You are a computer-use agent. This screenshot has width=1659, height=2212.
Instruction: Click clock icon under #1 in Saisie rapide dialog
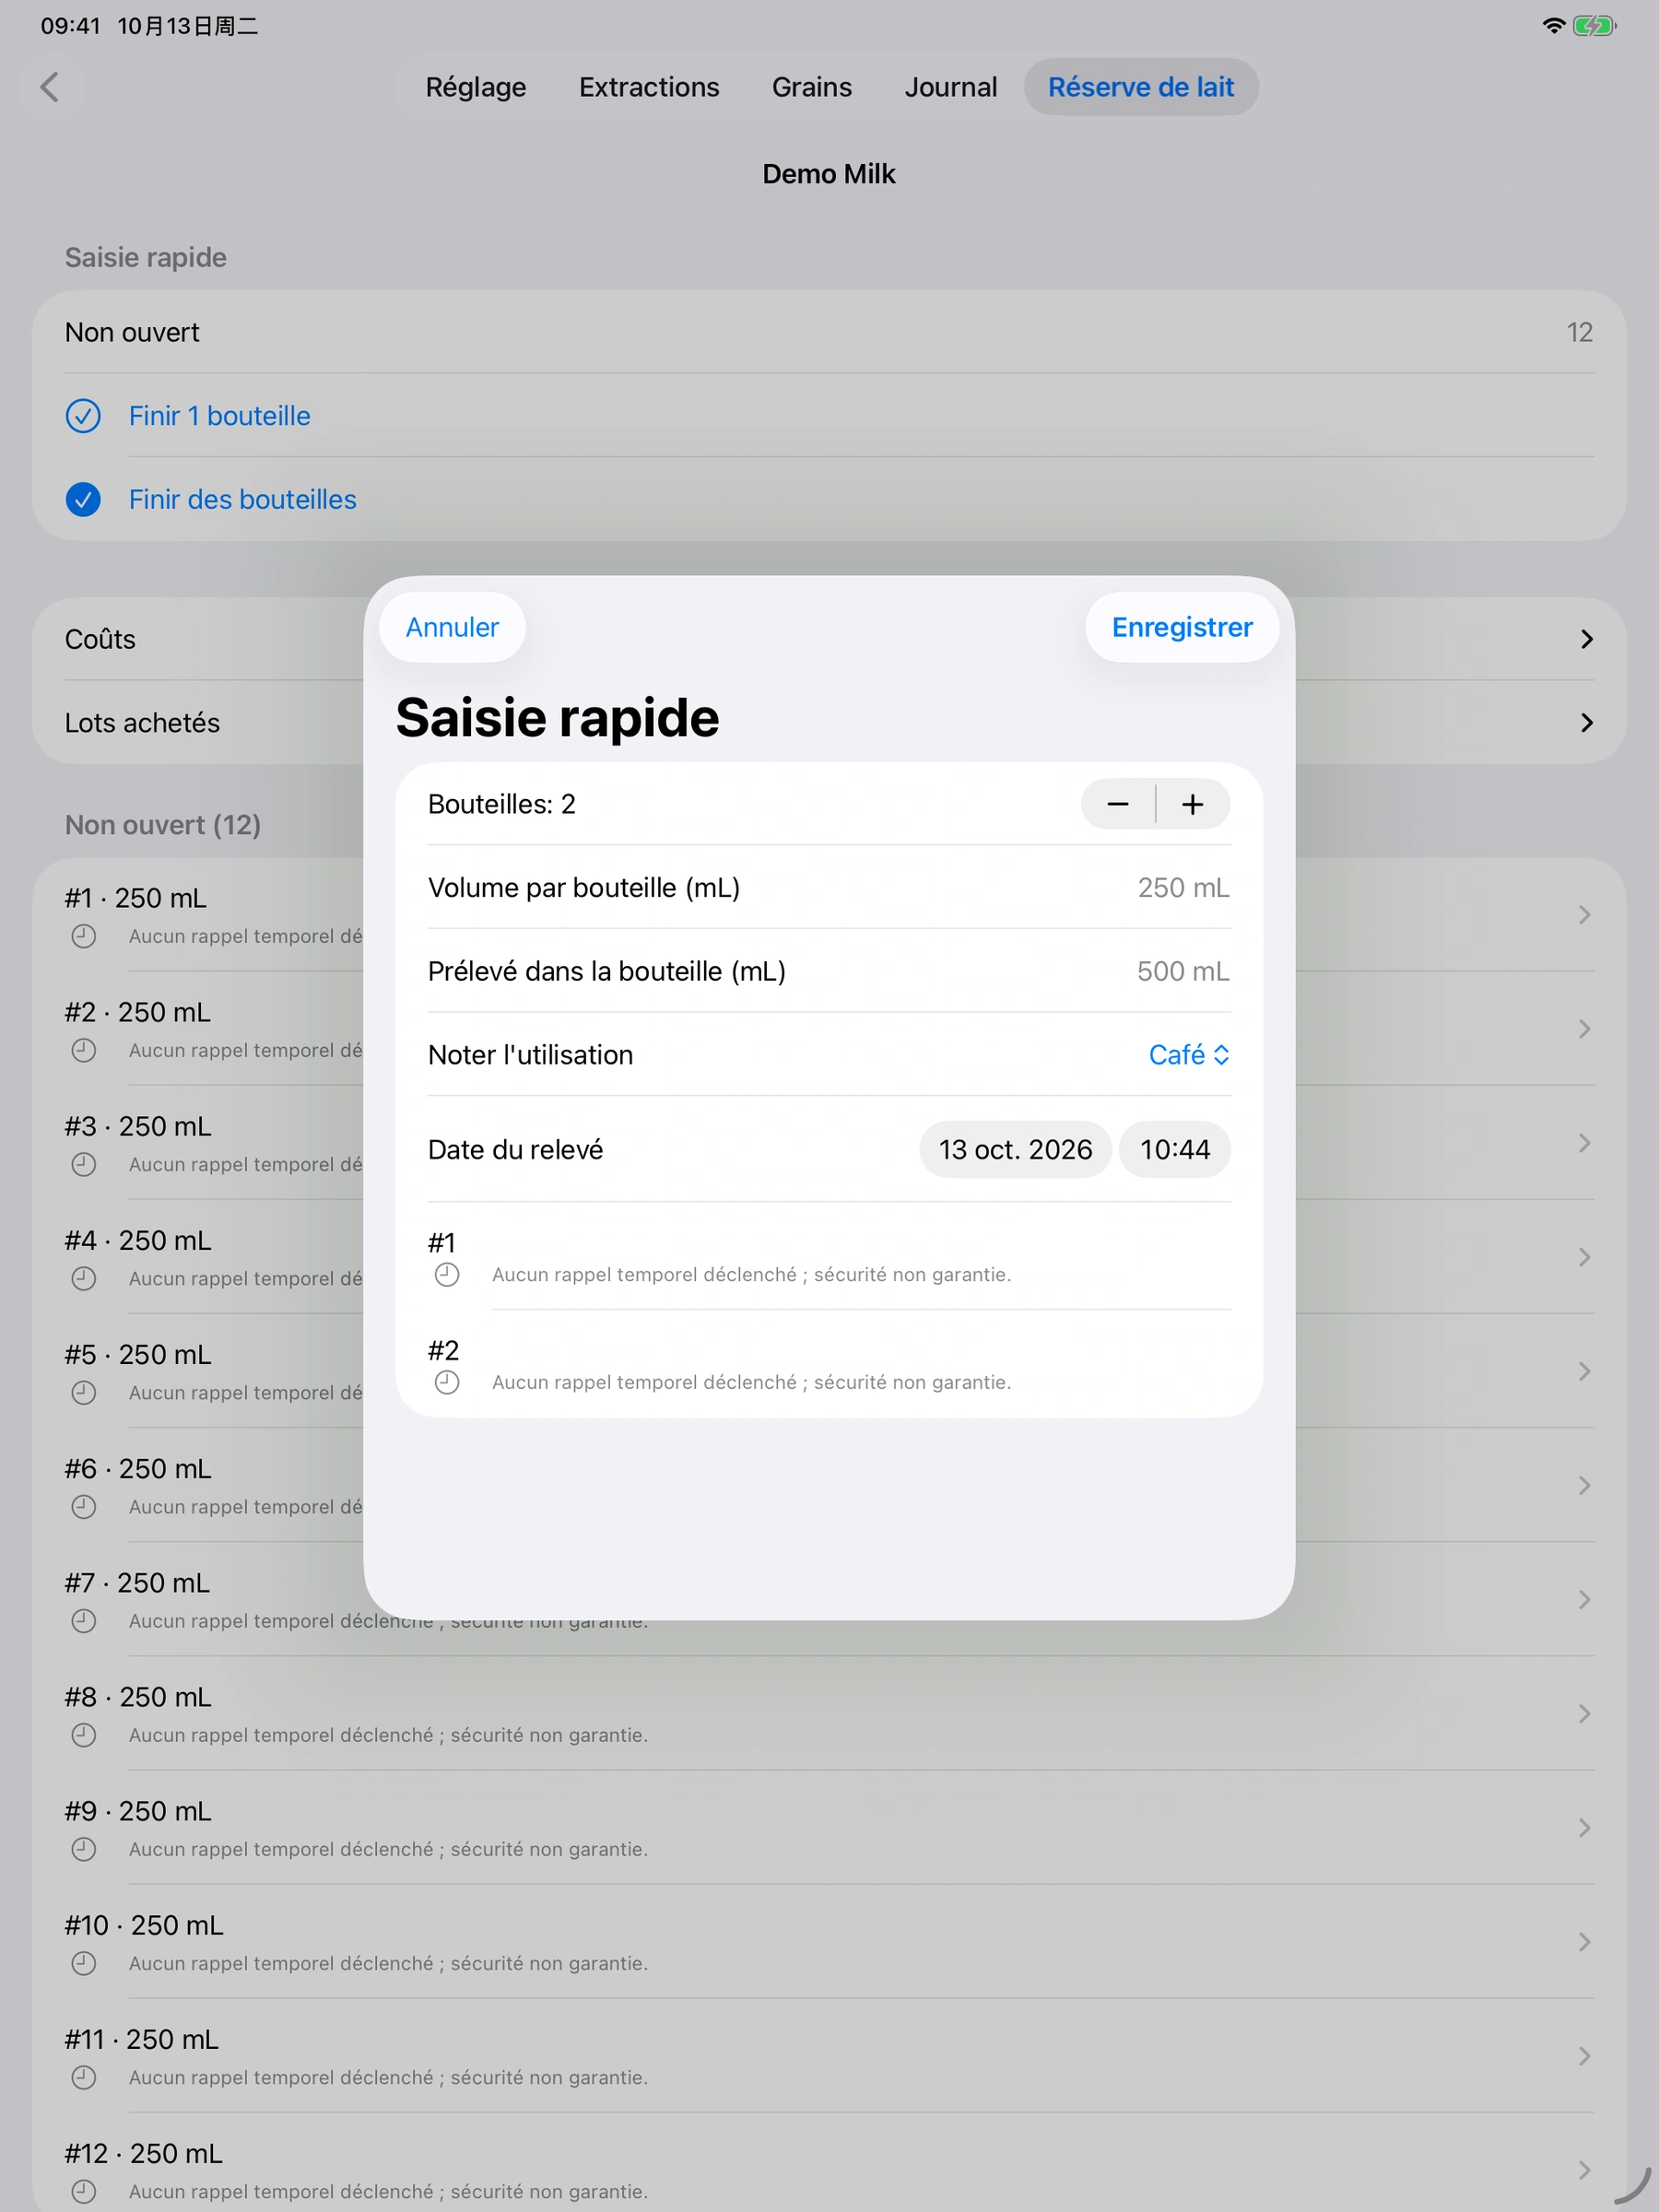(x=447, y=1274)
